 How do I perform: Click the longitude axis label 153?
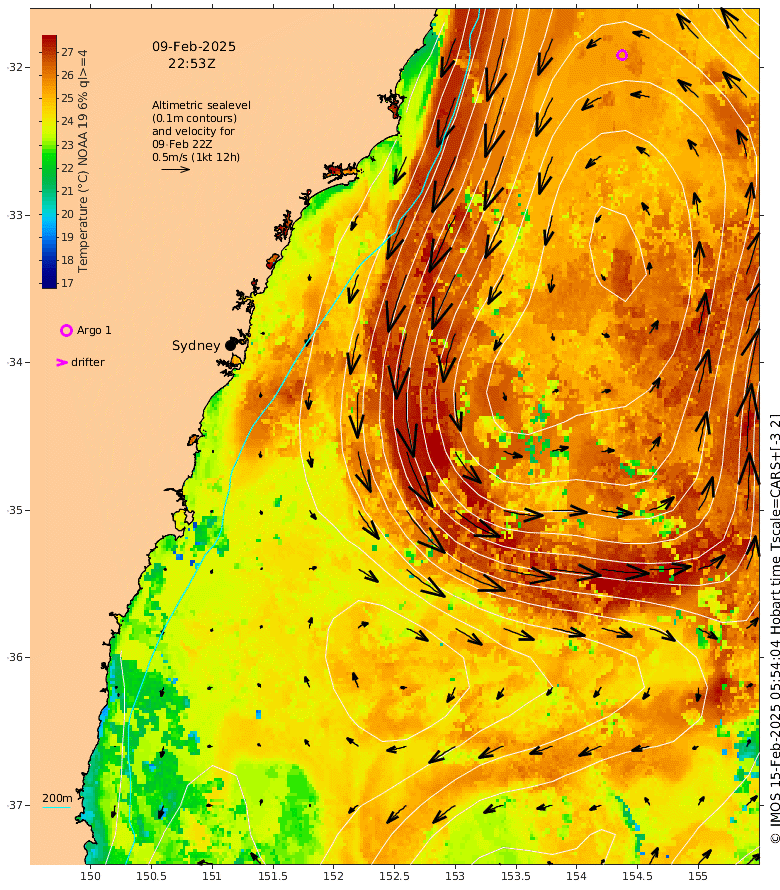(x=455, y=876)
